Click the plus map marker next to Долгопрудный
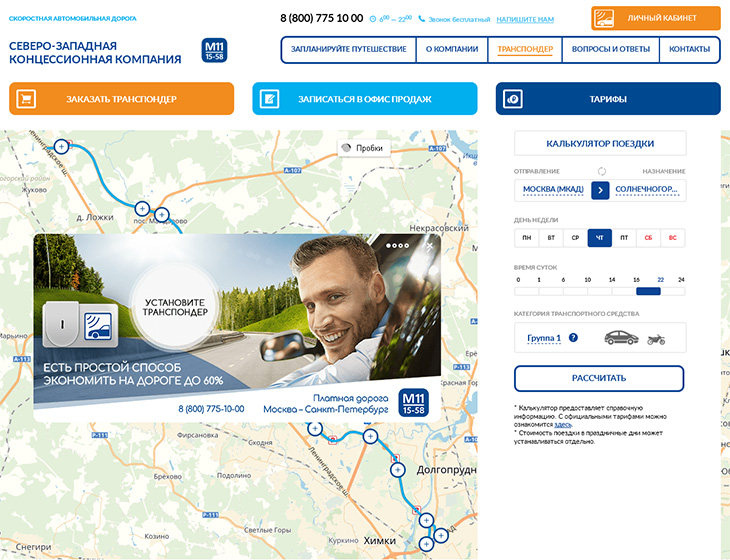 pos(397,470)
